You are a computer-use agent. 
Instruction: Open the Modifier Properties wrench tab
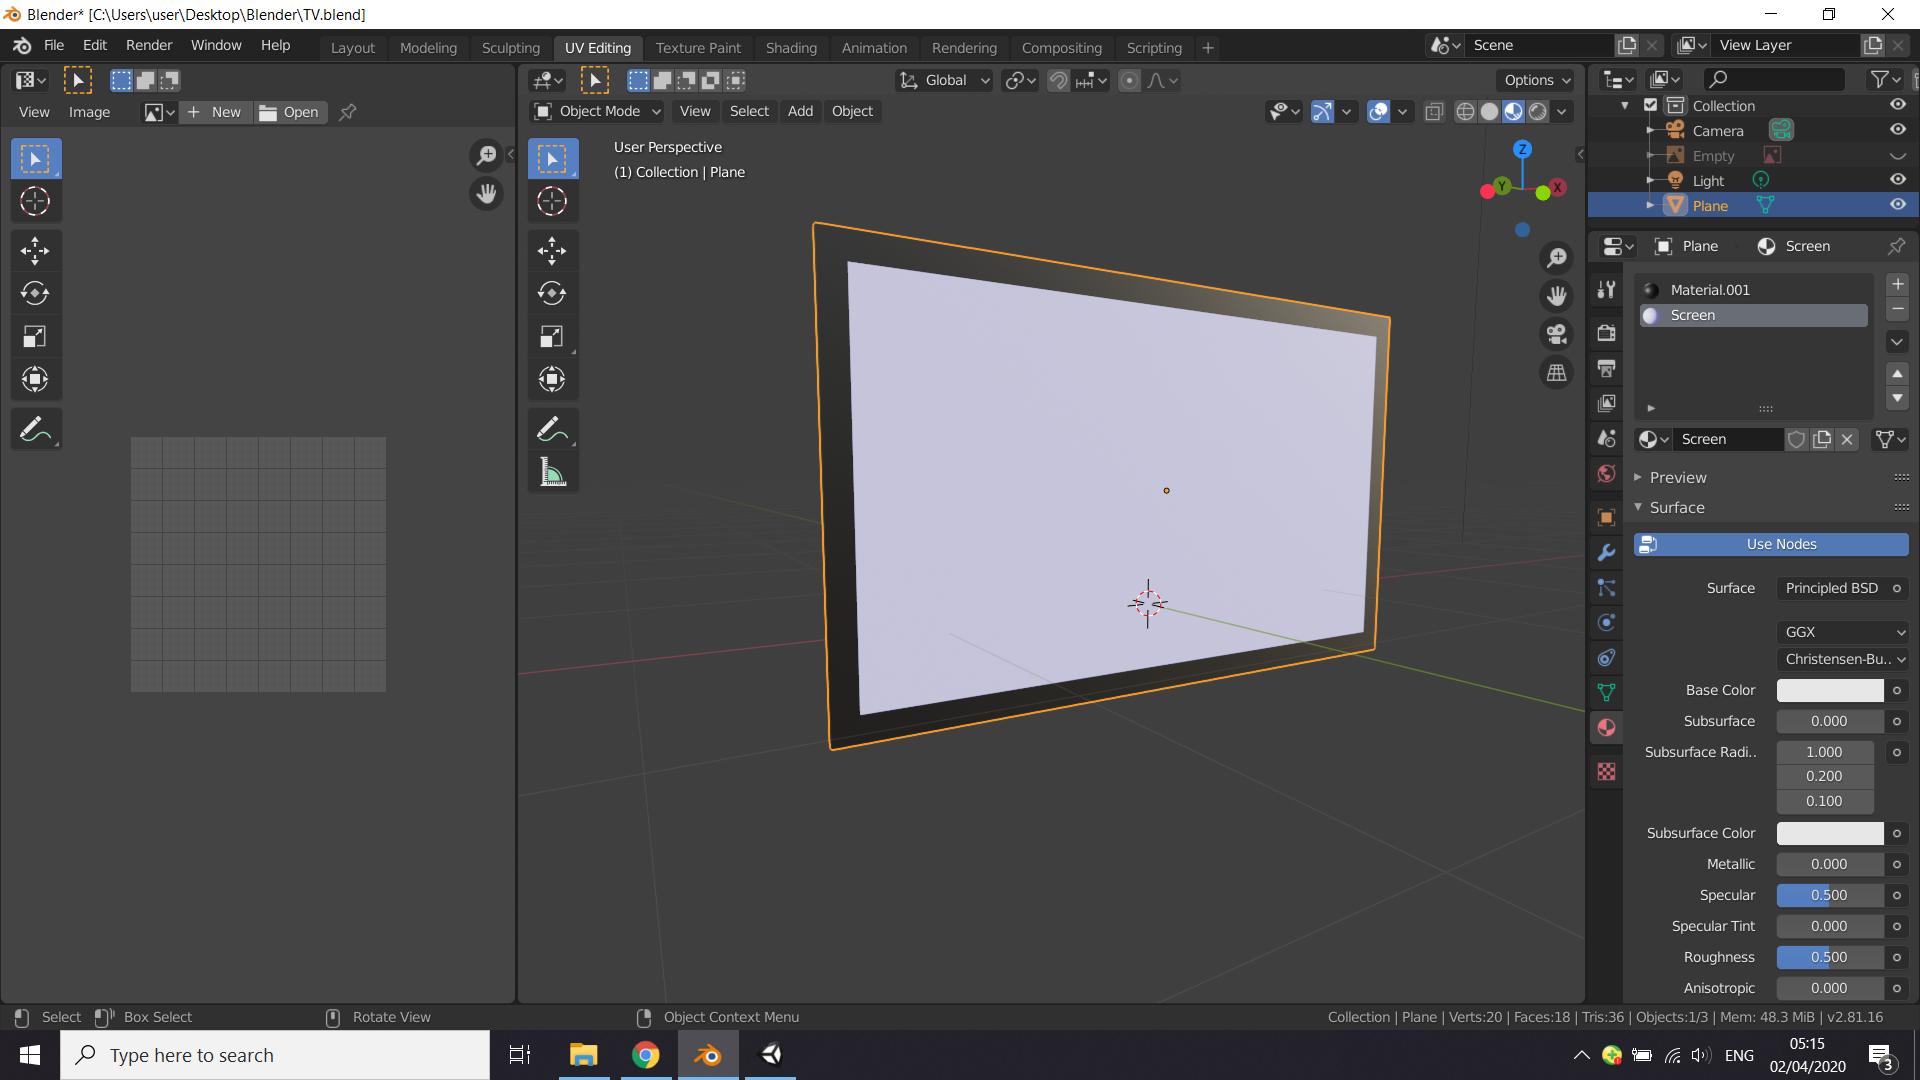point(1607,552)
